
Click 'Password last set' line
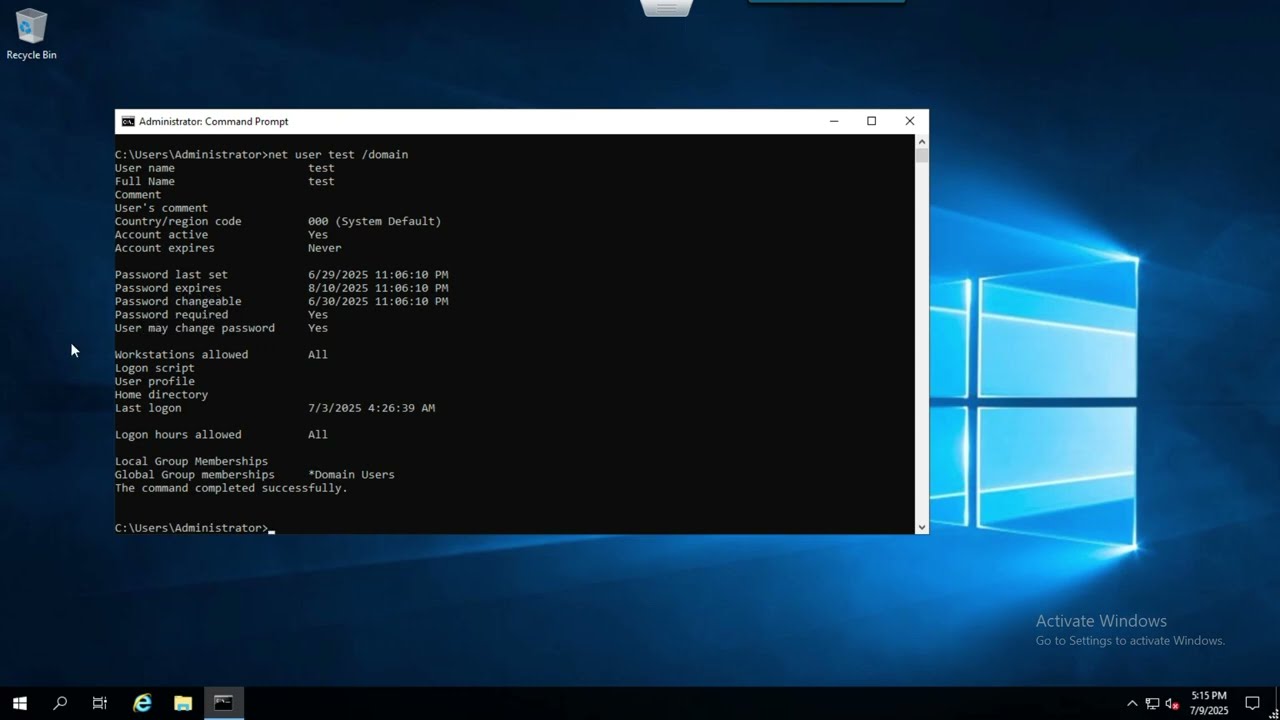pyautogui.click(x=281, y=275)
